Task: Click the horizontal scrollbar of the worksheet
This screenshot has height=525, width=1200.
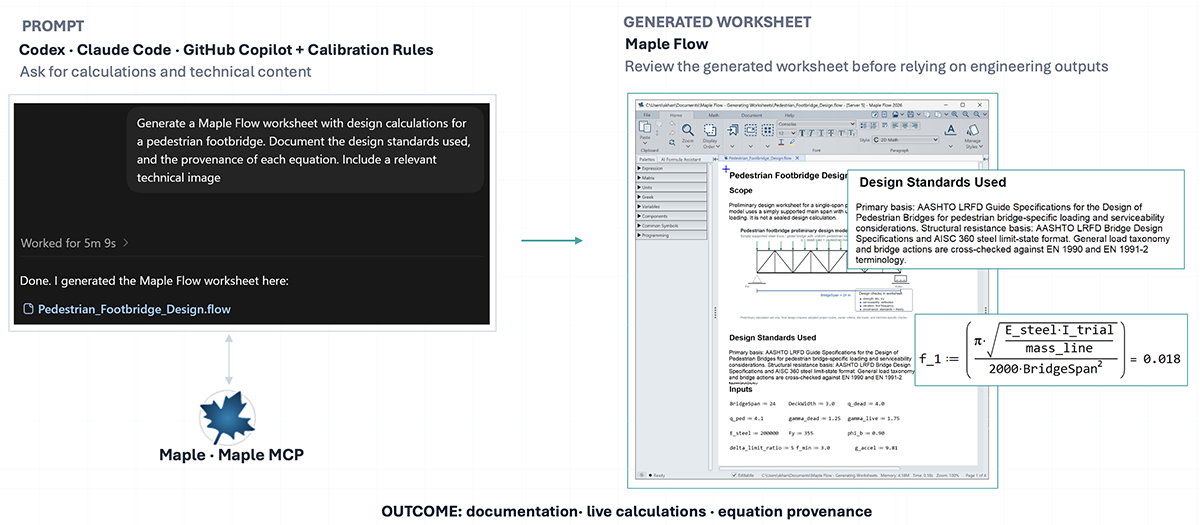Action: click(x=810, y=469)
